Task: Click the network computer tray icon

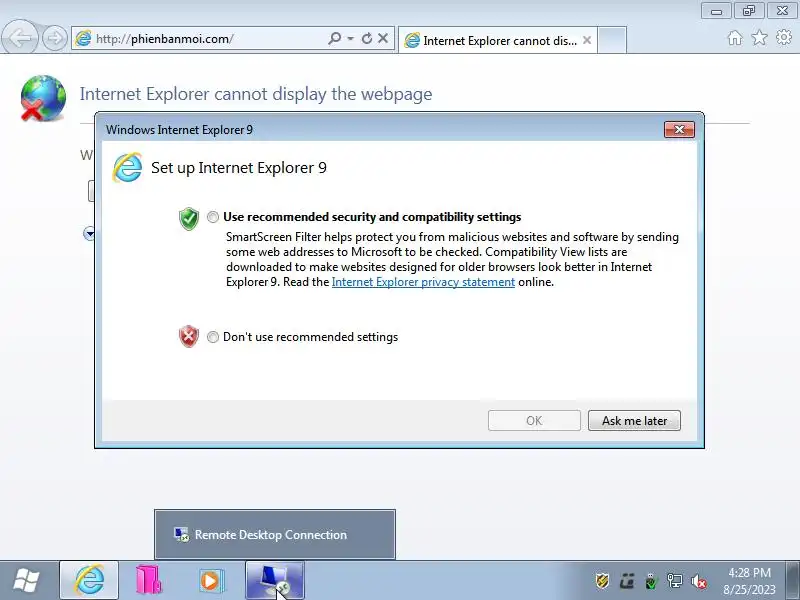Action: coord(674,581)
